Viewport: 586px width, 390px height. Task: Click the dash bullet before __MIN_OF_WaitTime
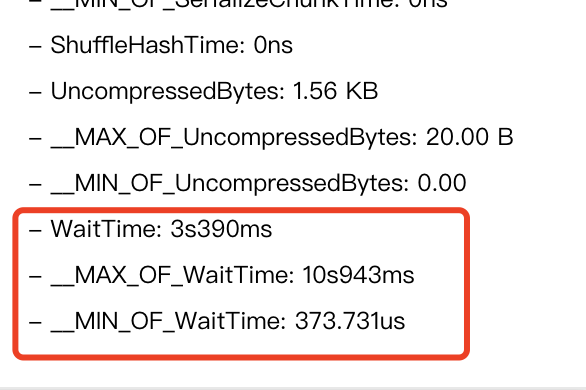tap(35, 322)
